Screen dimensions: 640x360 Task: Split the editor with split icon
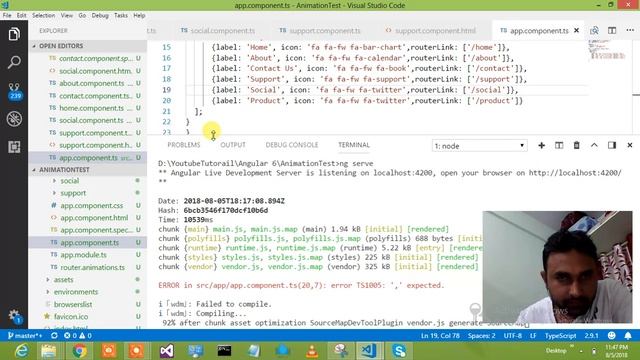point(612,31)
